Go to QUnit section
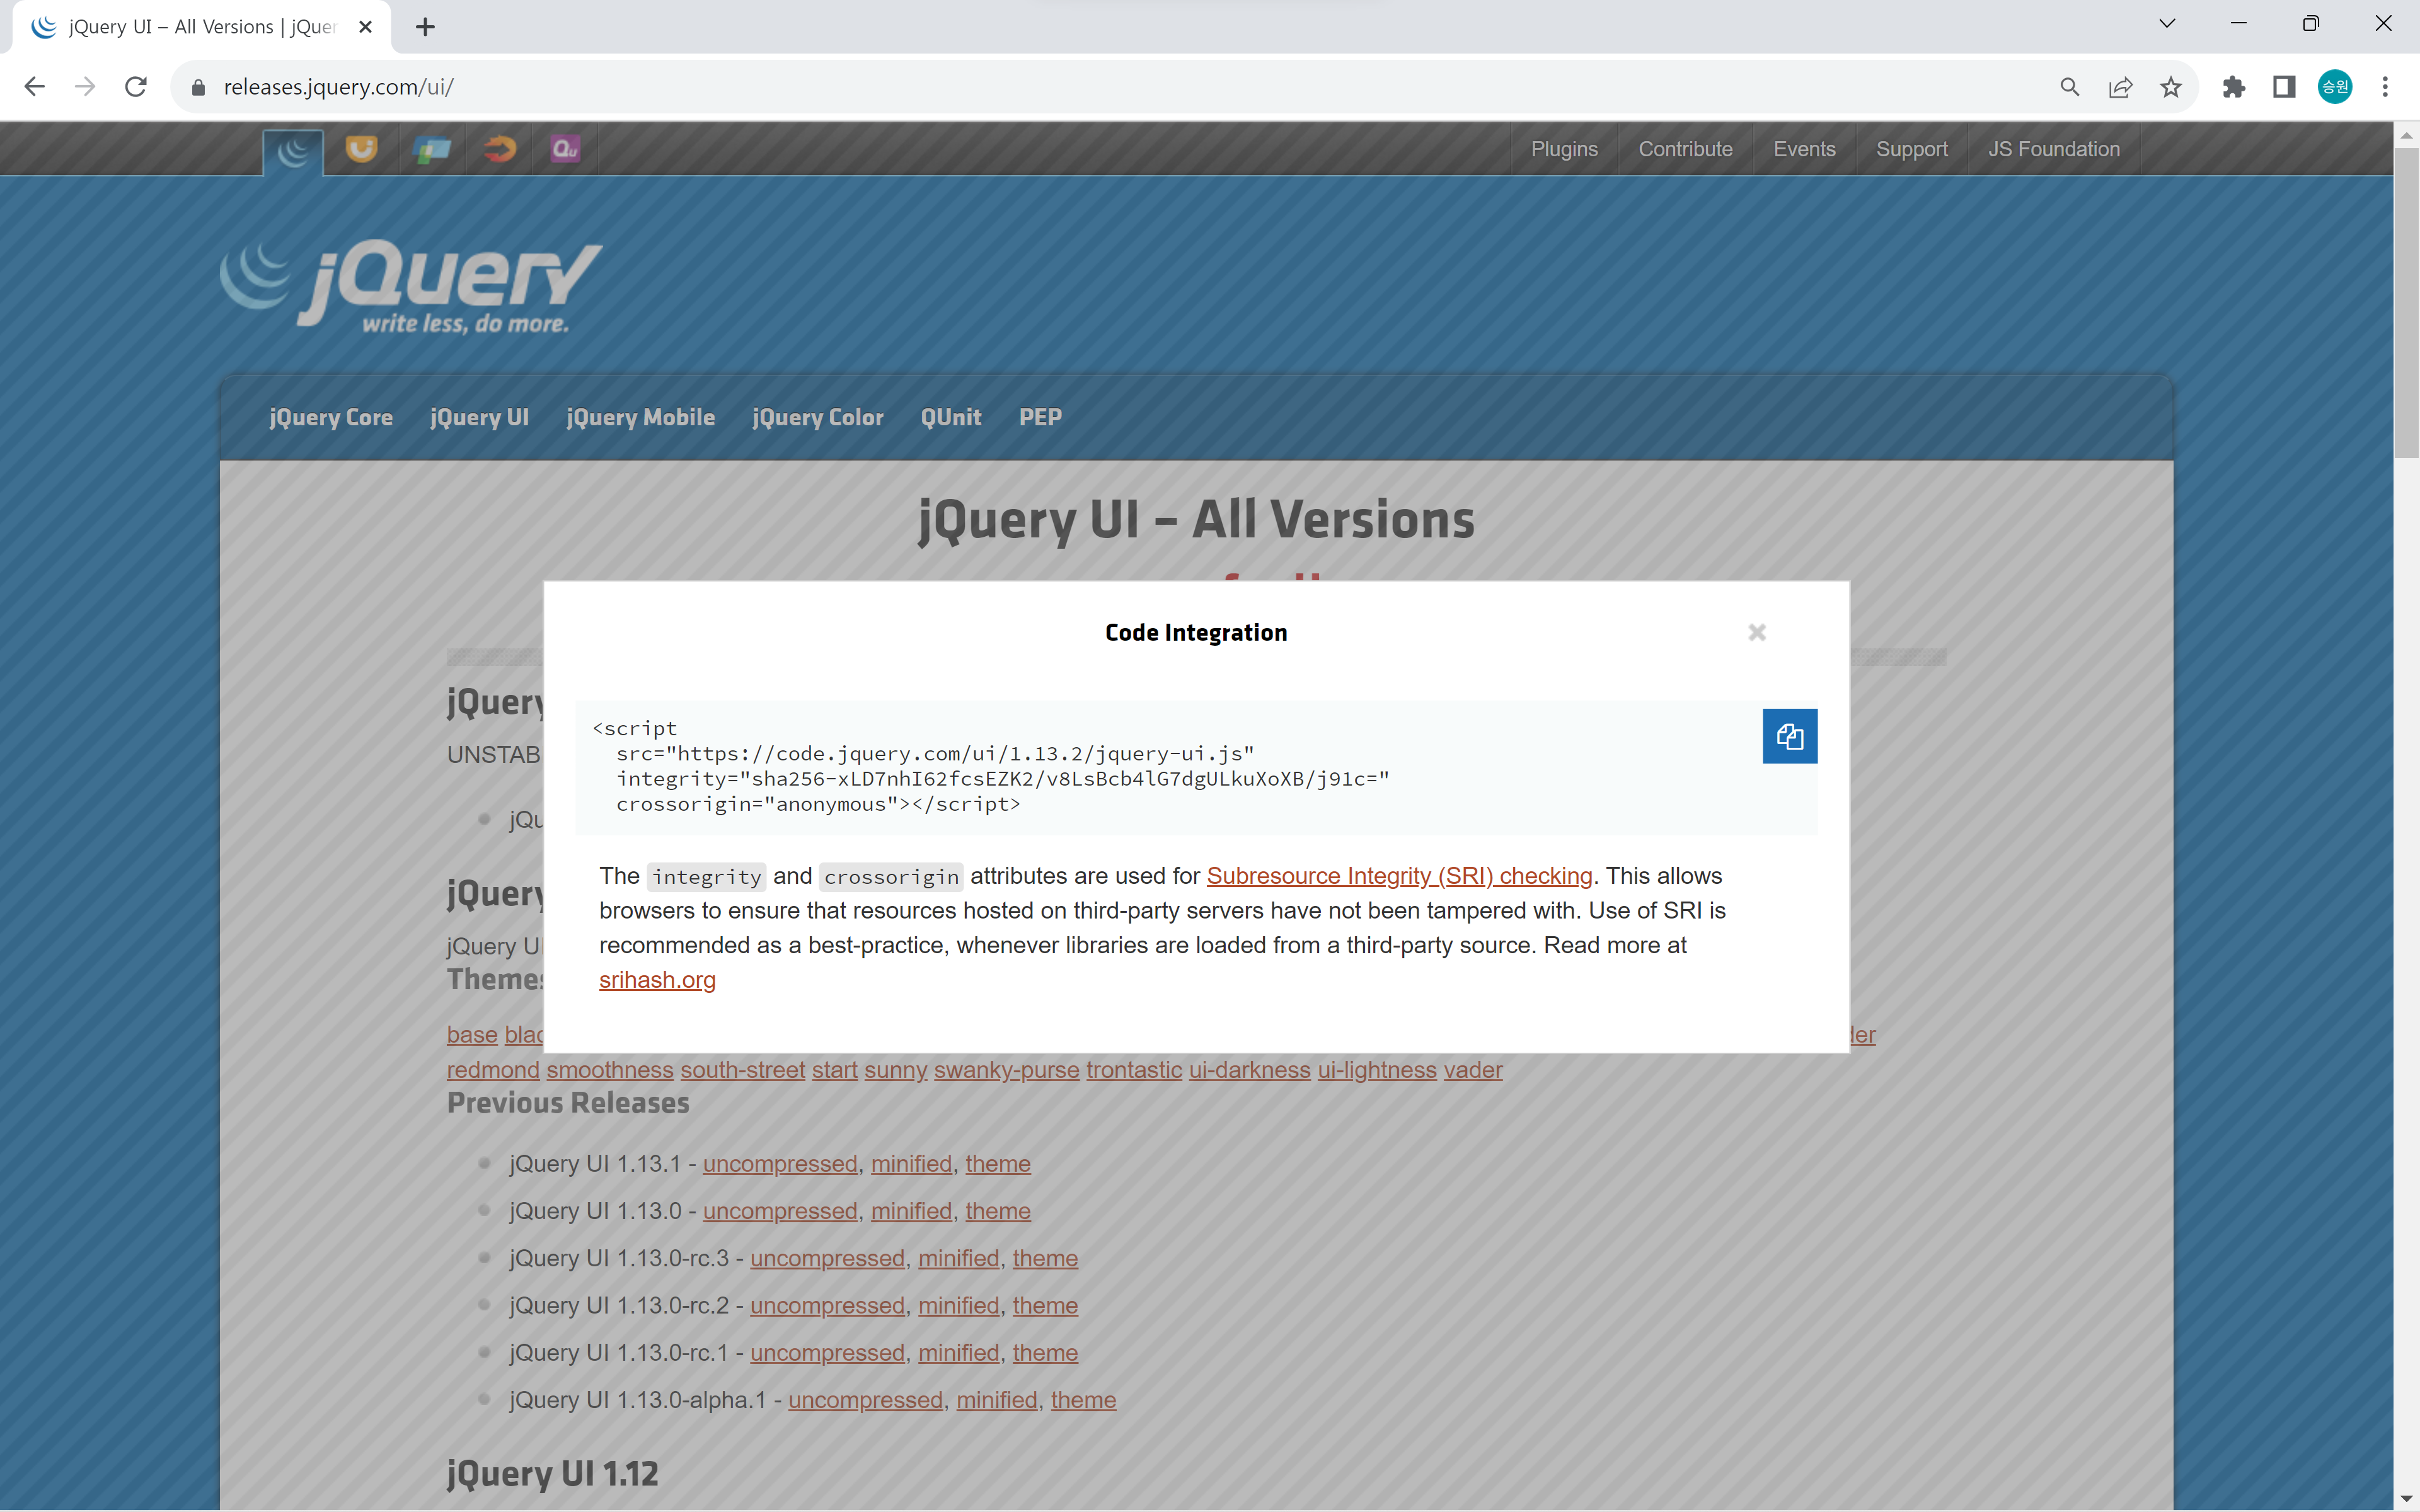Viewport: 2420px width, 1512px height. click(950, 418)
